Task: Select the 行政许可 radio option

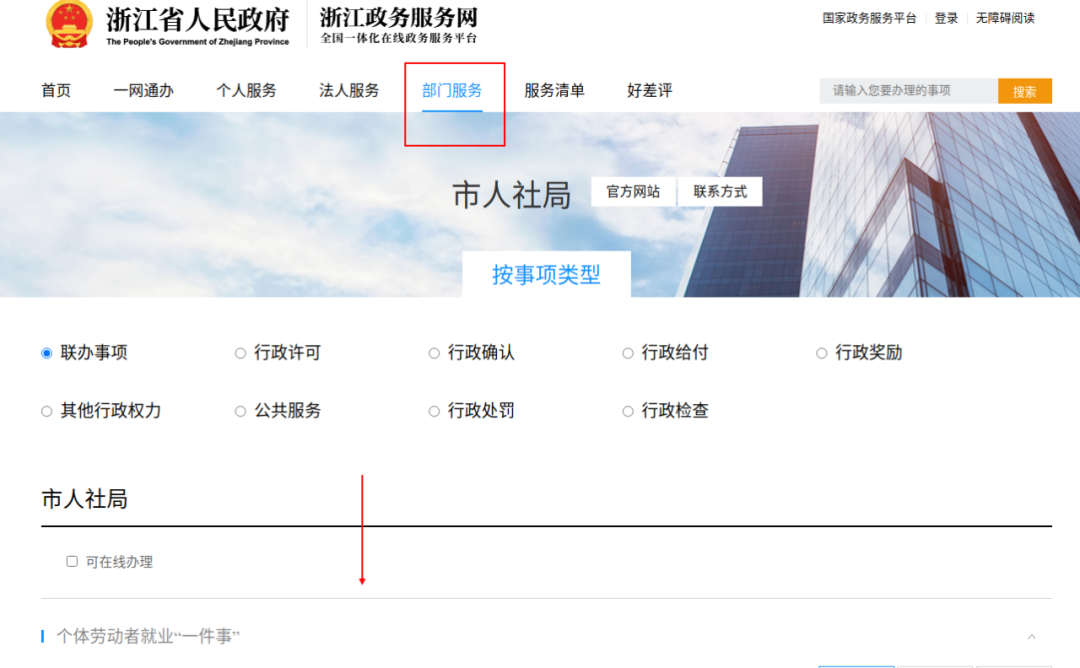Action: [x=240, y=353]
